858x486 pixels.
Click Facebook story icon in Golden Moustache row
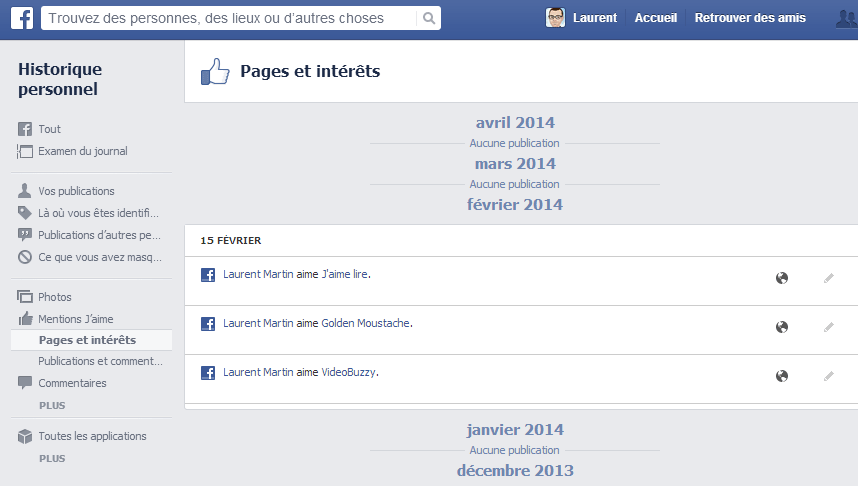(x=208, y=323)
